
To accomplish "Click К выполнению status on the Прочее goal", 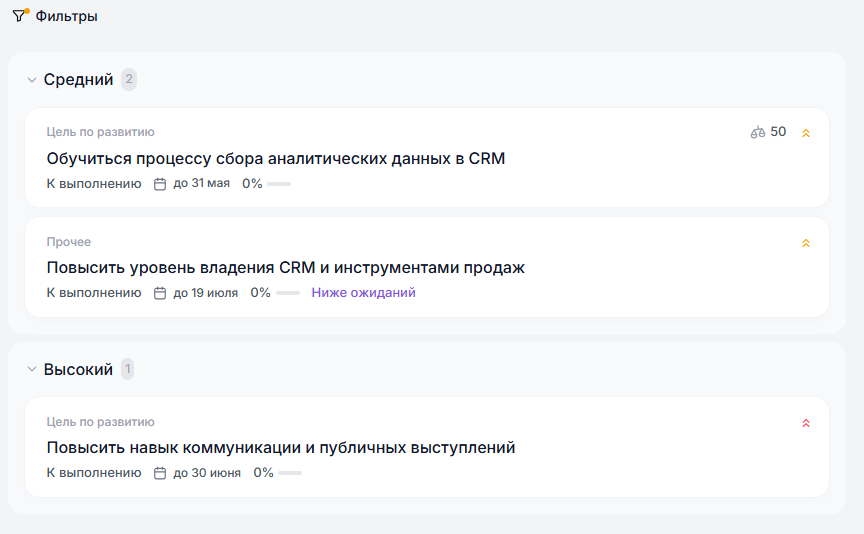I will click(x=94, y=293).
